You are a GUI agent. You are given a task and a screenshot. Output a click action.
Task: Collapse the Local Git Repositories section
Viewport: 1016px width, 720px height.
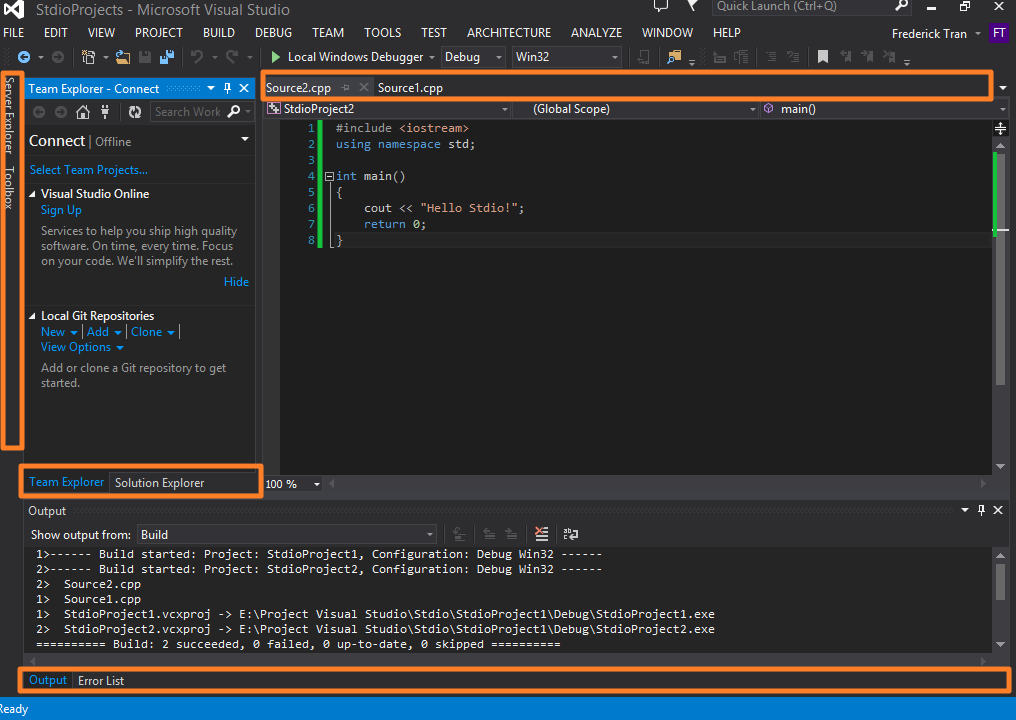[x=32, y=316]
